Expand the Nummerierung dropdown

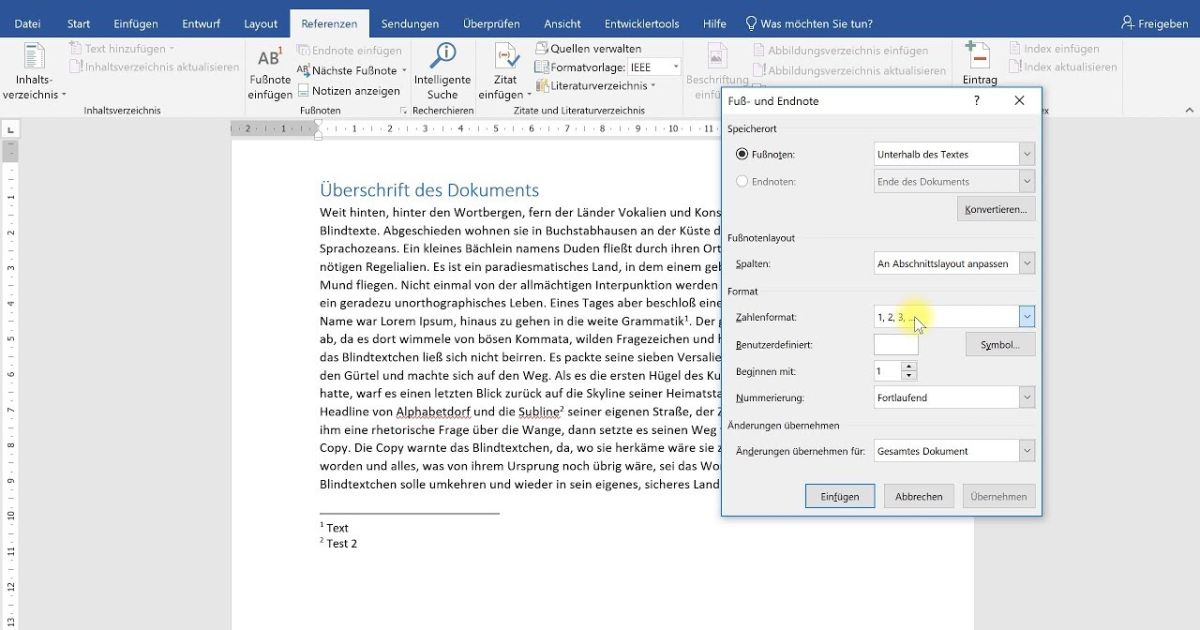tap(1026, 397)
